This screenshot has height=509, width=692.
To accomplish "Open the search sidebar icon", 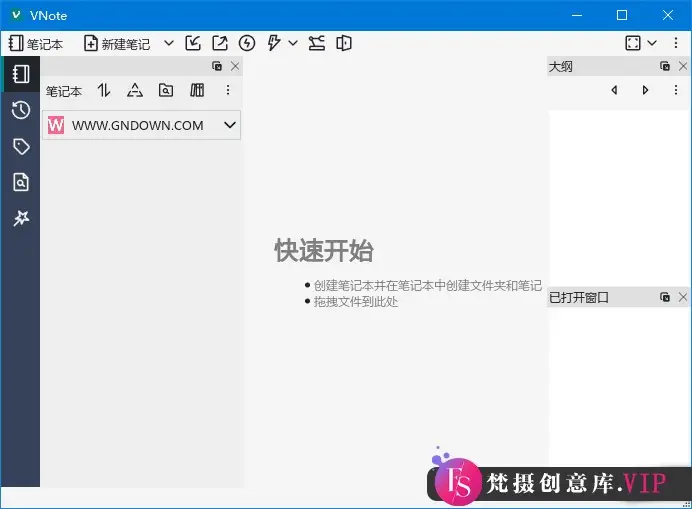I will 21,182.
